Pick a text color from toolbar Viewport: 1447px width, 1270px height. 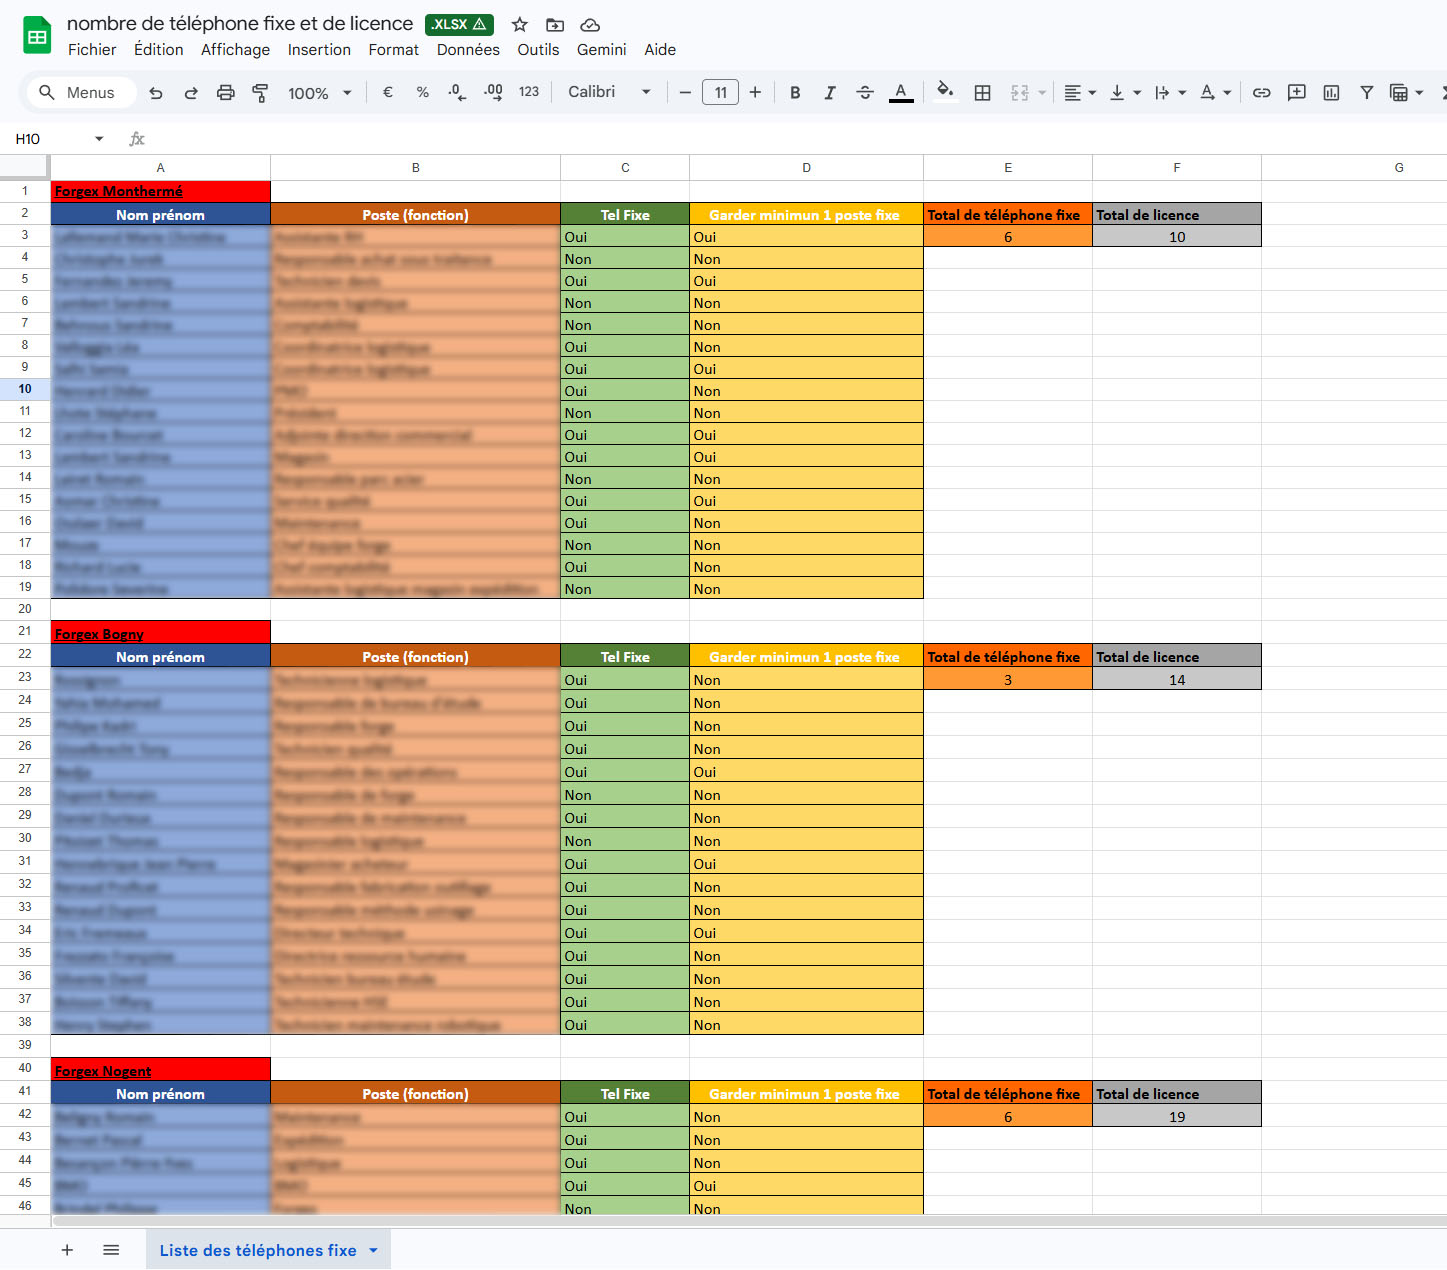pyautogui.click(x=901, y=93)
